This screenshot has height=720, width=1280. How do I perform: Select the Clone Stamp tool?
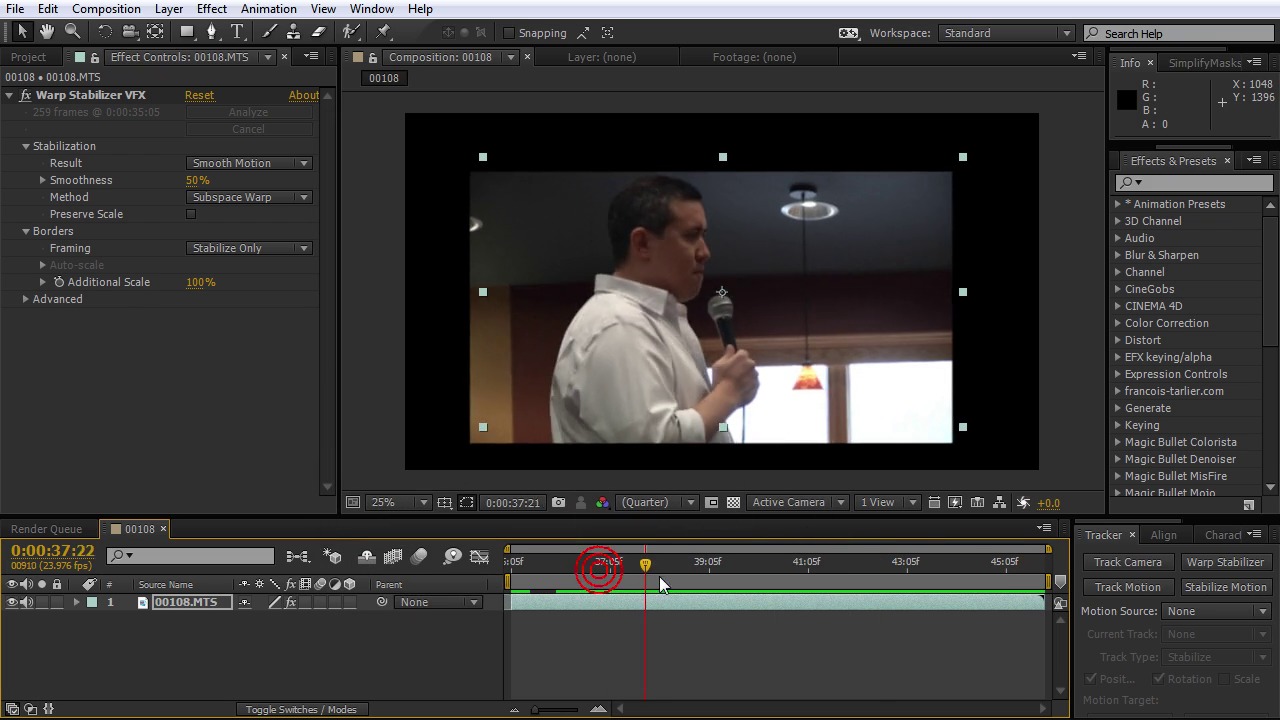click(x=293, y=32)
